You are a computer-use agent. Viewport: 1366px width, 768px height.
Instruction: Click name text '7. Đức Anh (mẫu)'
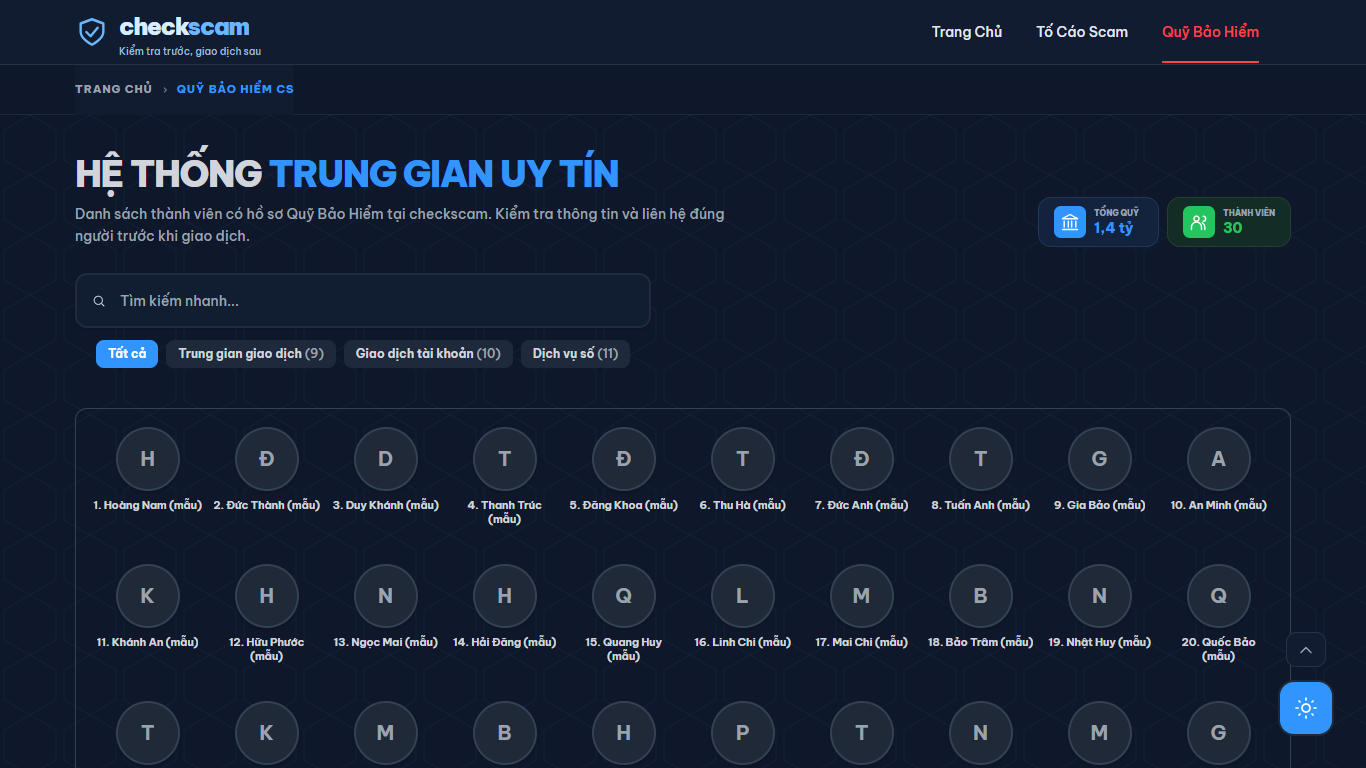(861, 505)
